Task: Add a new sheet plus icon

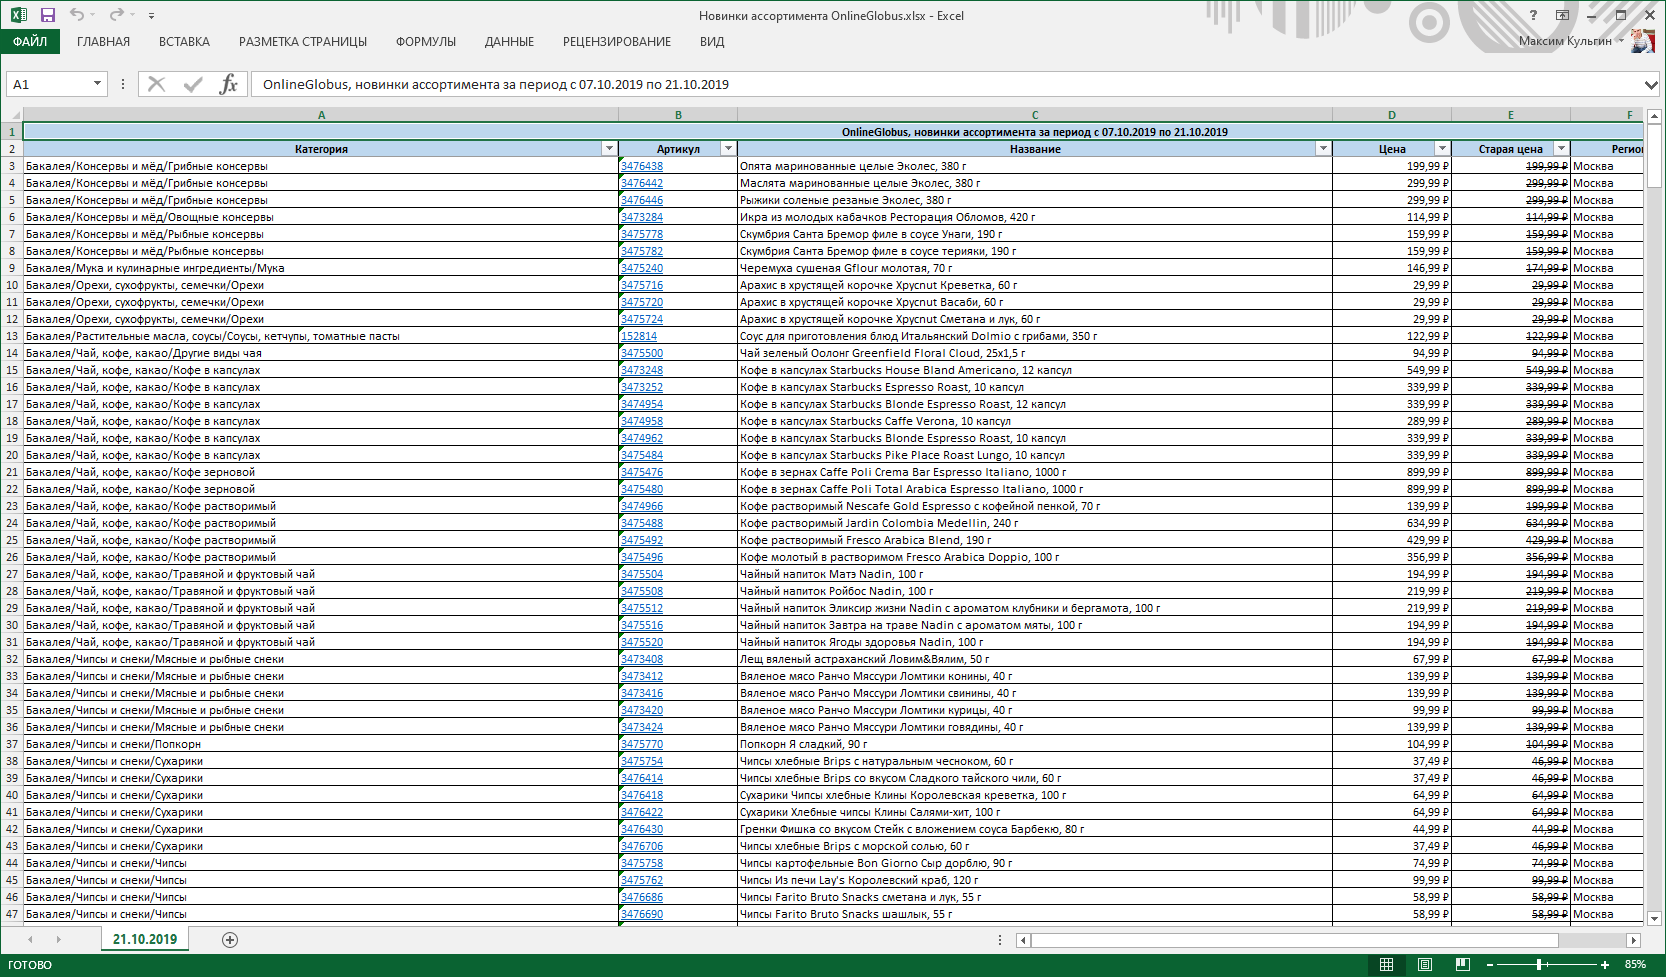Action: coord(230,939)
